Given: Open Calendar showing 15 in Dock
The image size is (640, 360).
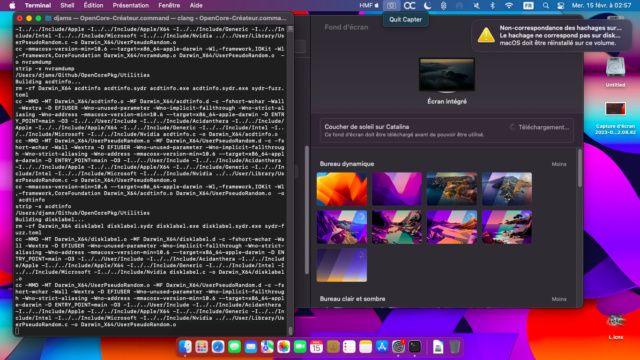Looking at the screenshot, I should [316, 347].
